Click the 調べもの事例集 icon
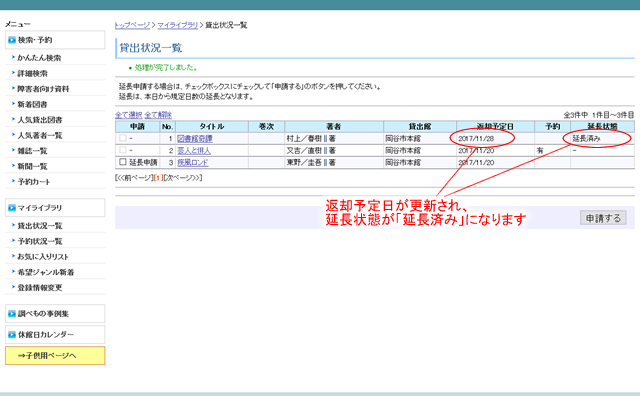 pyautogui.click(x=12, y=314)
